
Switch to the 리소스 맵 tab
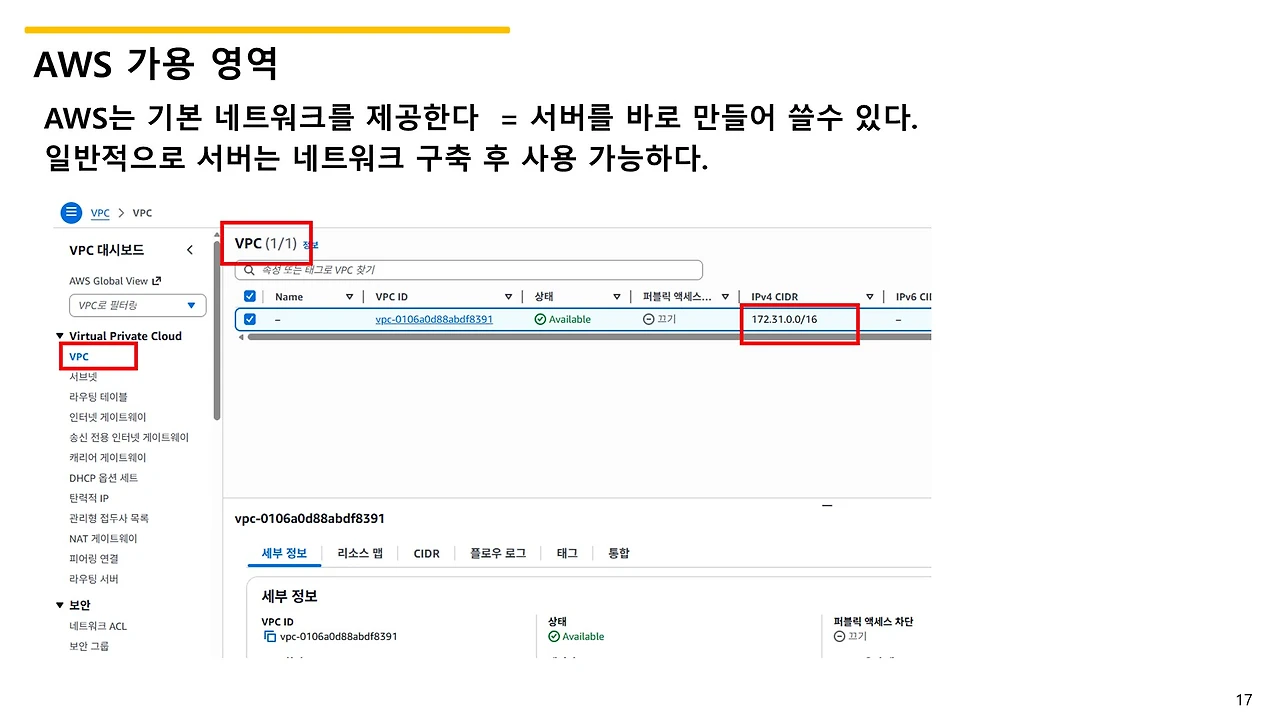(360, 553)
